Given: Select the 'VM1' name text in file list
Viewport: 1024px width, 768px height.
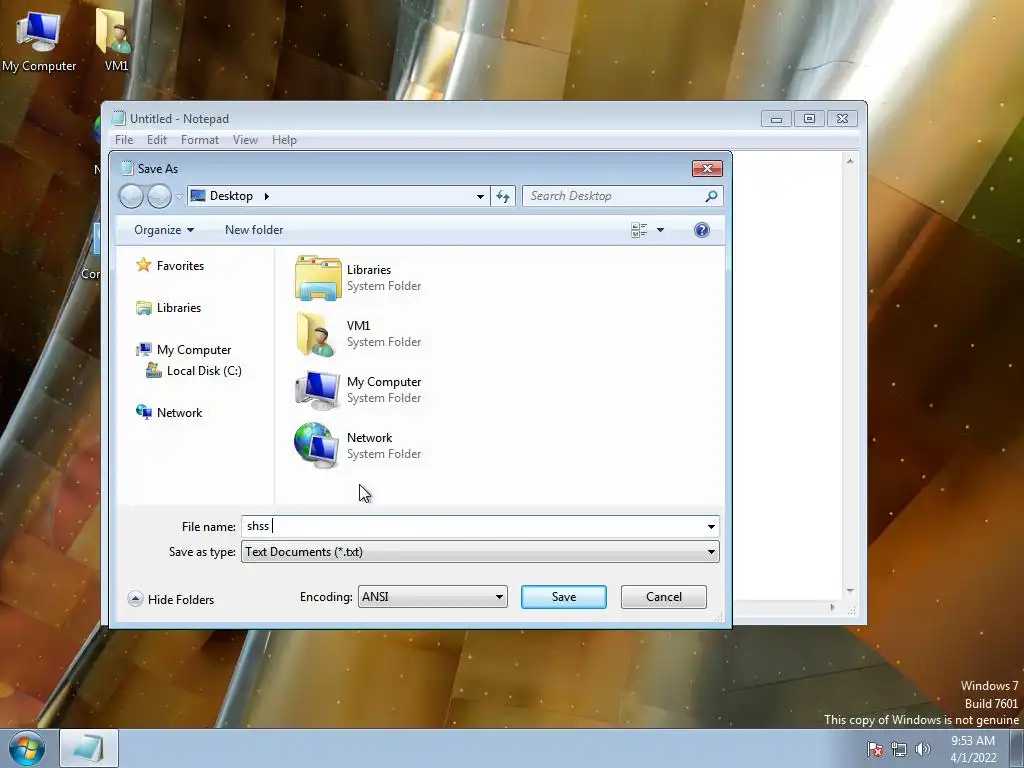Looking at the screenshot, I should [359, 325].
